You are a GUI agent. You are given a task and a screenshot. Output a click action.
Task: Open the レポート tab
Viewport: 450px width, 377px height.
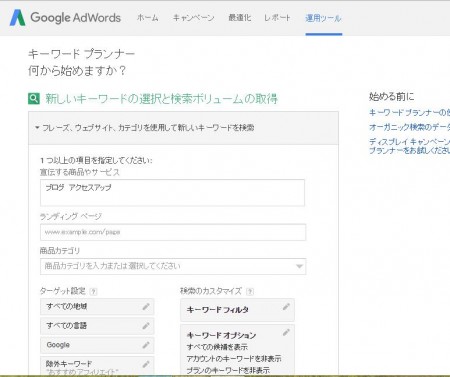(x=277, y=18)
